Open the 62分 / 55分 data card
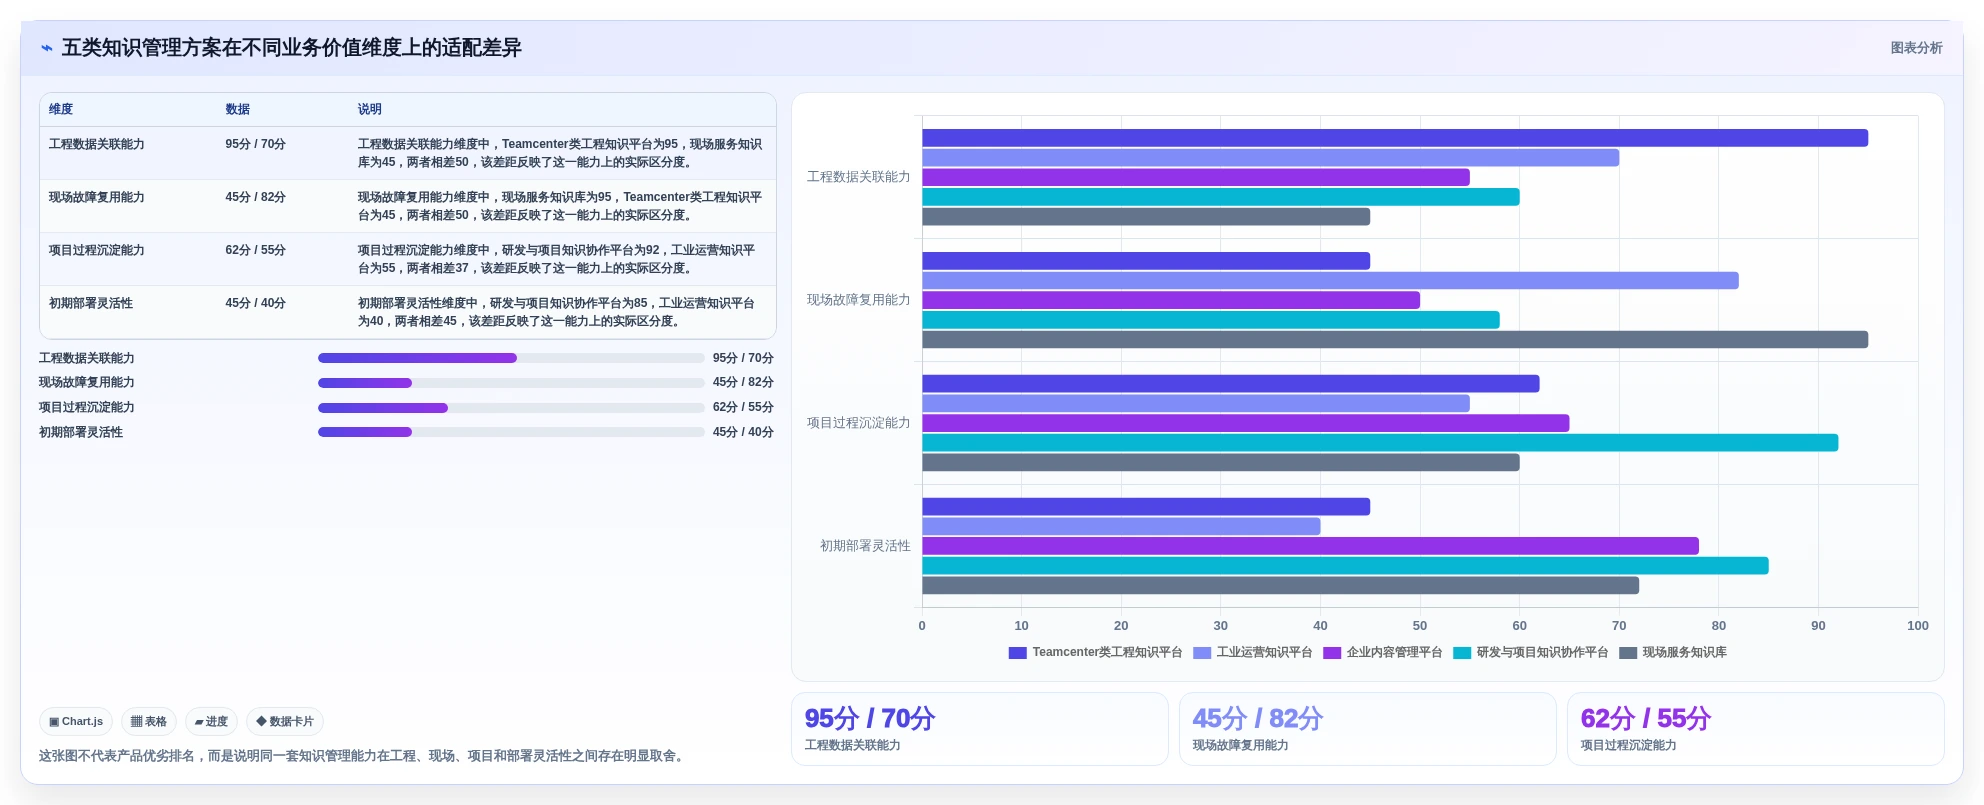 1756,729
